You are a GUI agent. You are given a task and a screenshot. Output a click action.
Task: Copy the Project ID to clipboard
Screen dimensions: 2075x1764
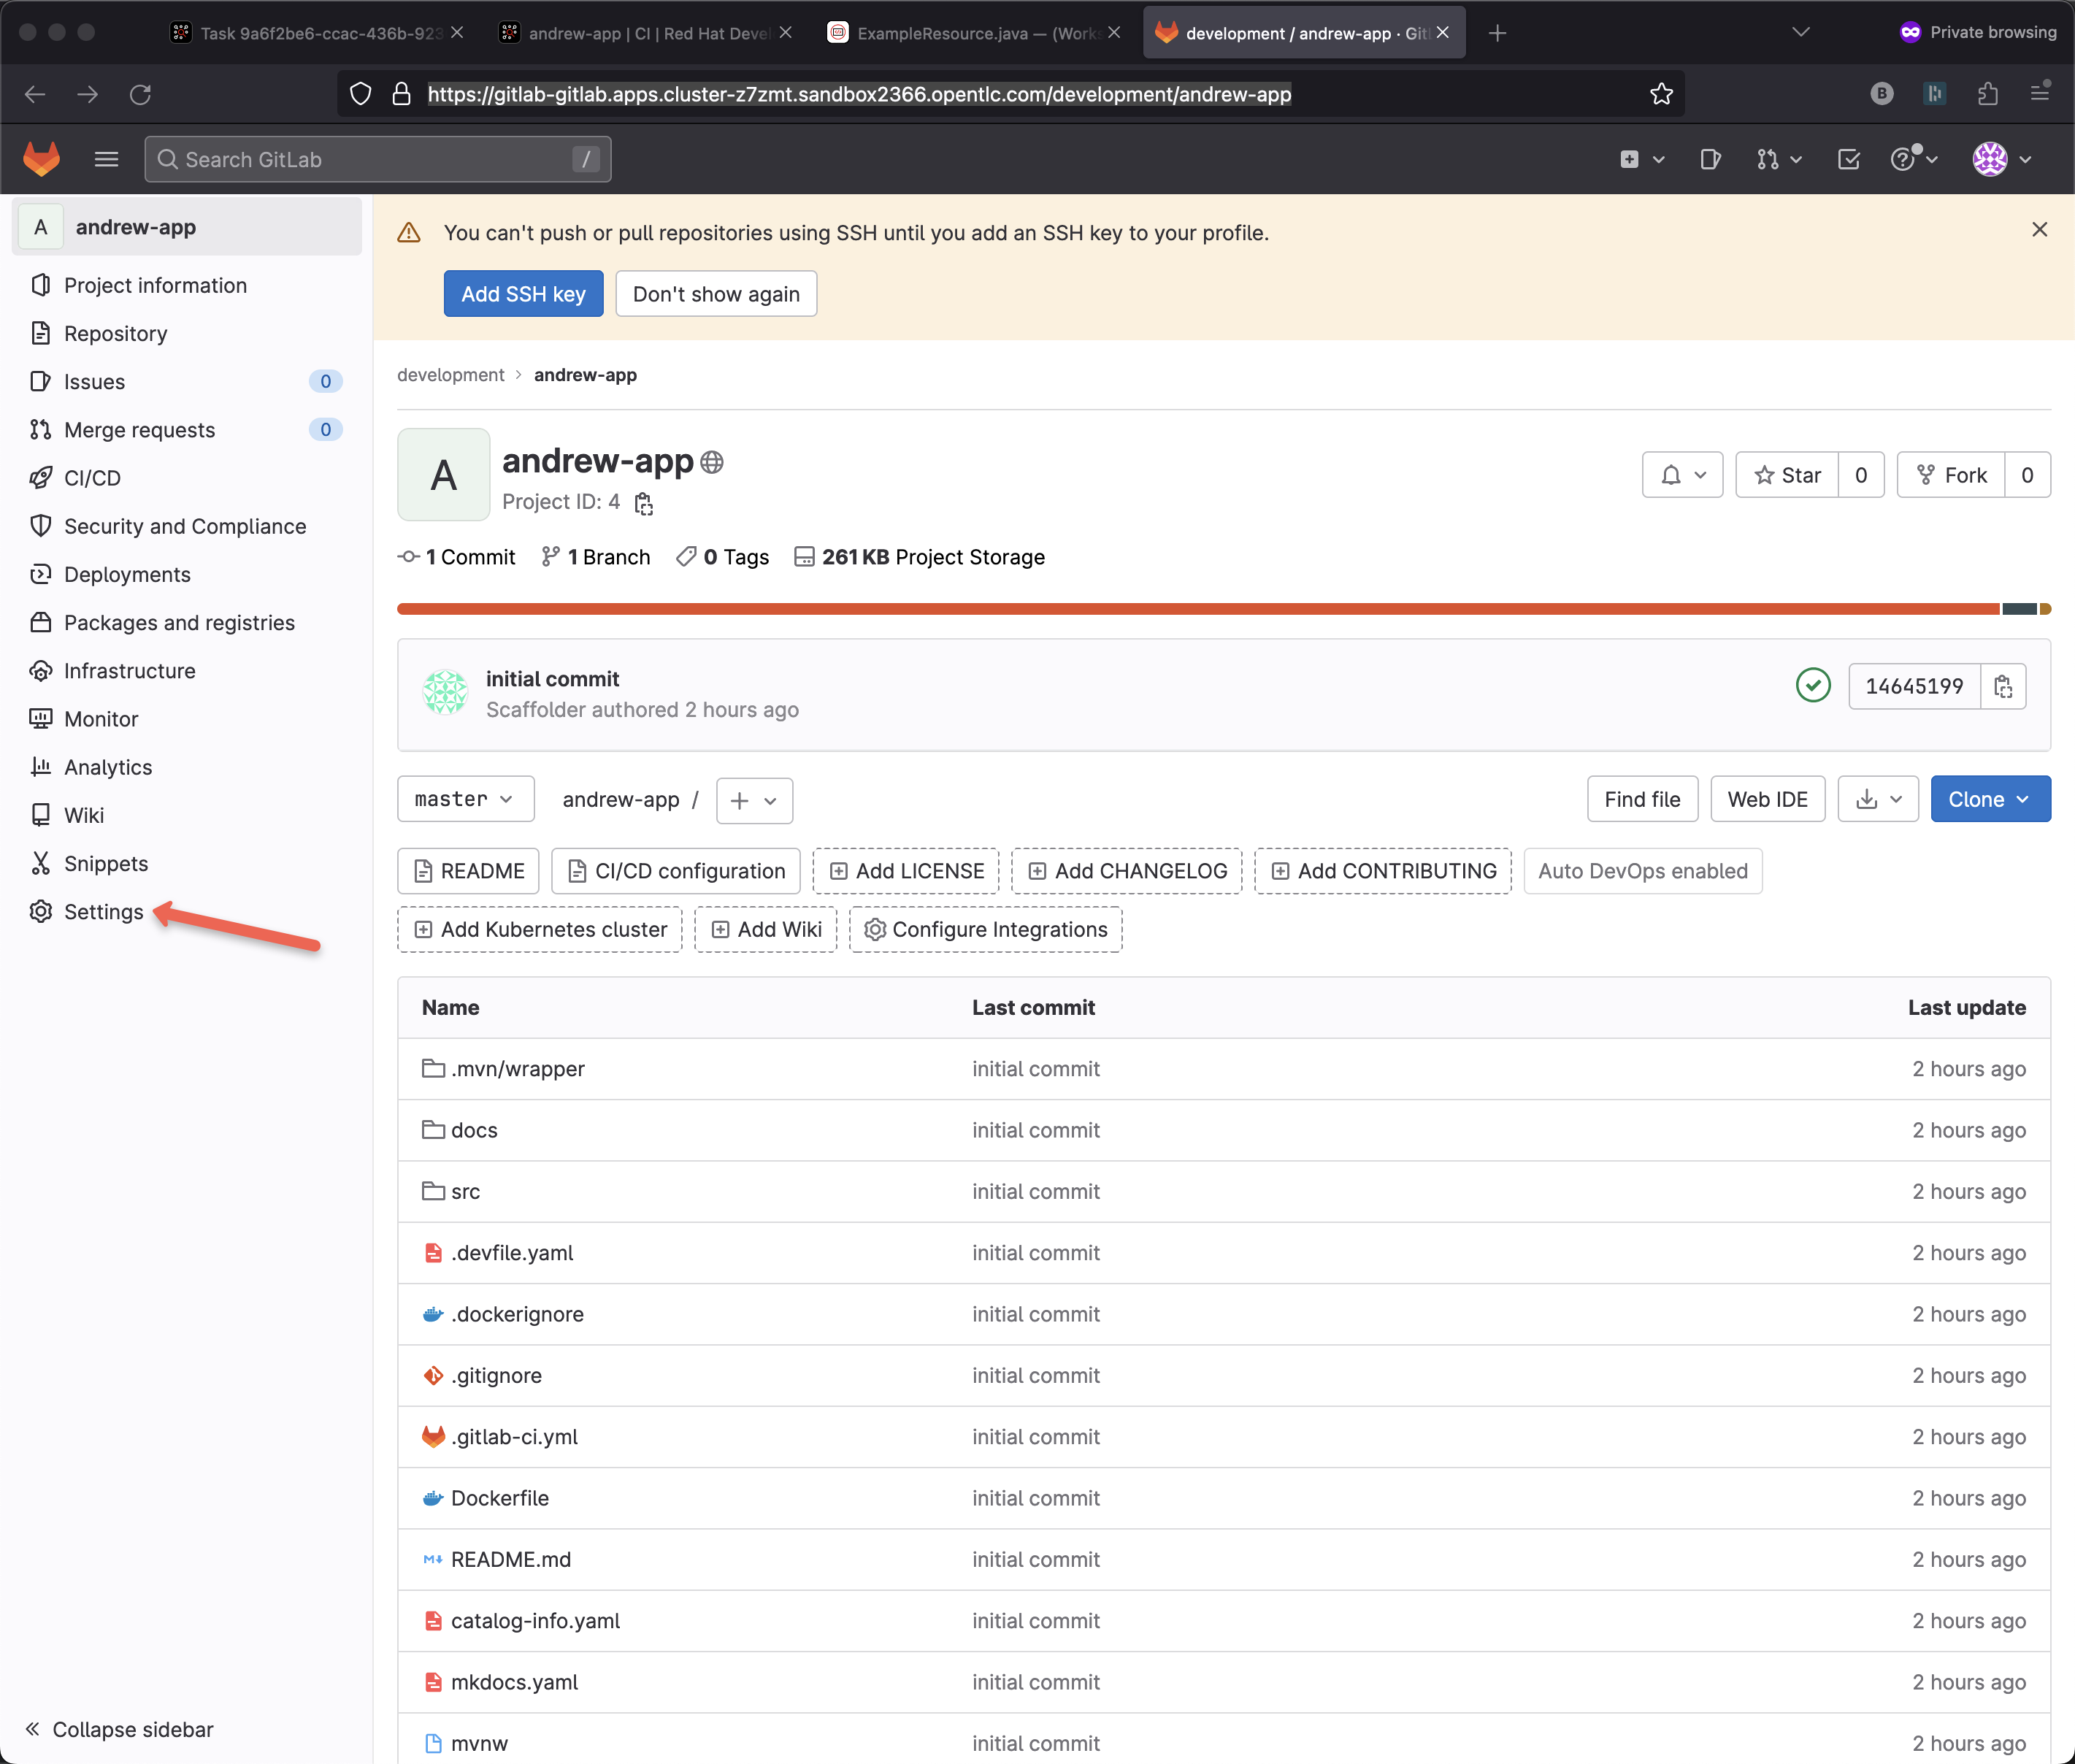[644, 504]
